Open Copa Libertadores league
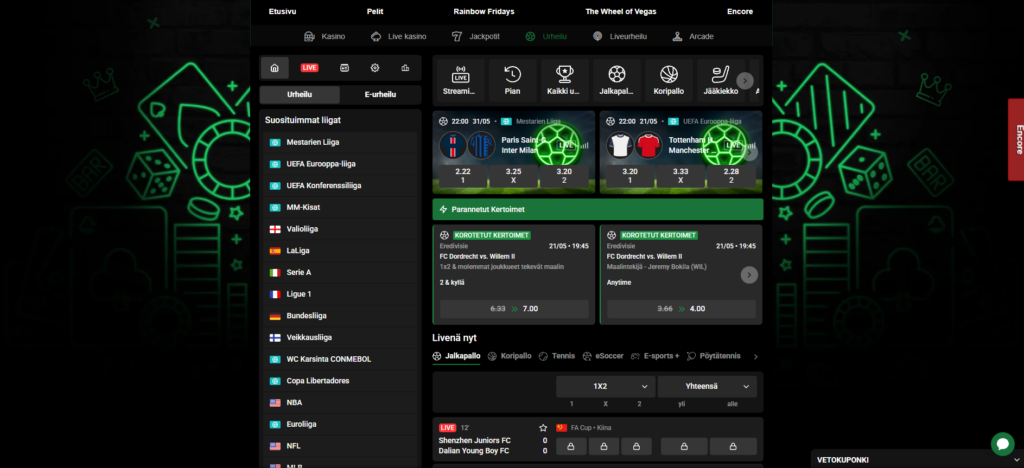This screenshot has height=468, width=1024. click(340, 381)
